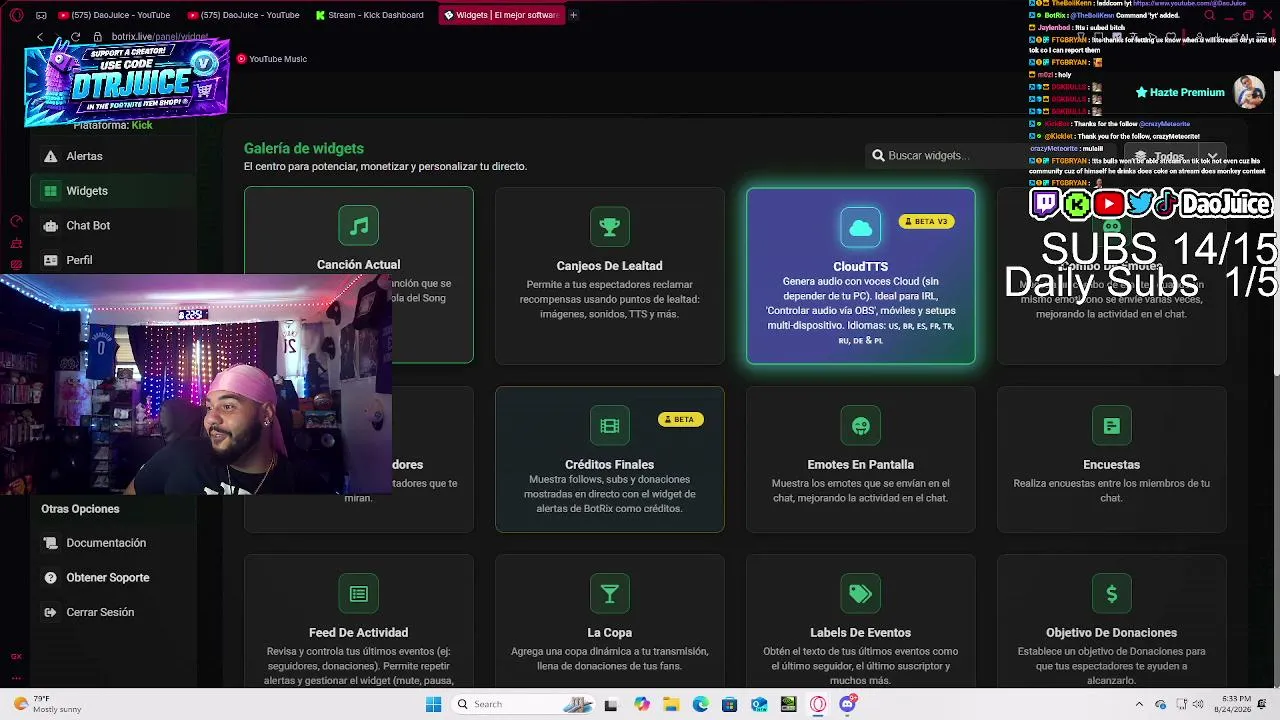Image resolution: width=1280 pixels, height=720 pixels.
Task: Click the Objetivo De Donaciones title
Action: (1111, 633)
